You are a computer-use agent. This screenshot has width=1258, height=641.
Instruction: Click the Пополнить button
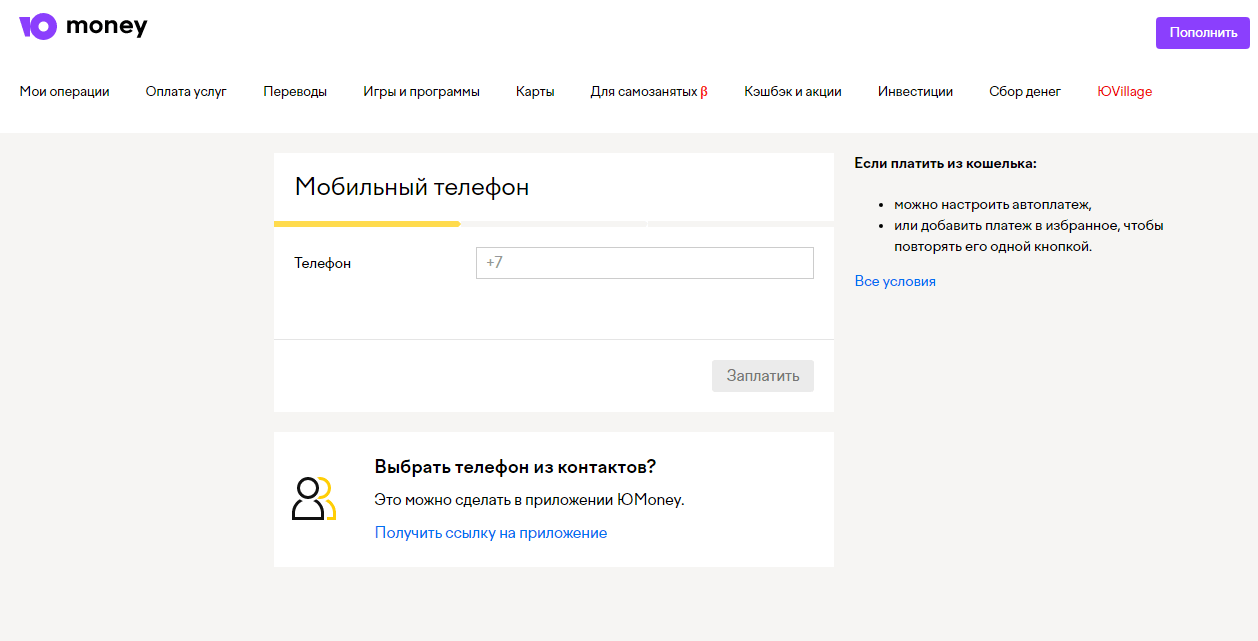click(x=1202, y=32)
